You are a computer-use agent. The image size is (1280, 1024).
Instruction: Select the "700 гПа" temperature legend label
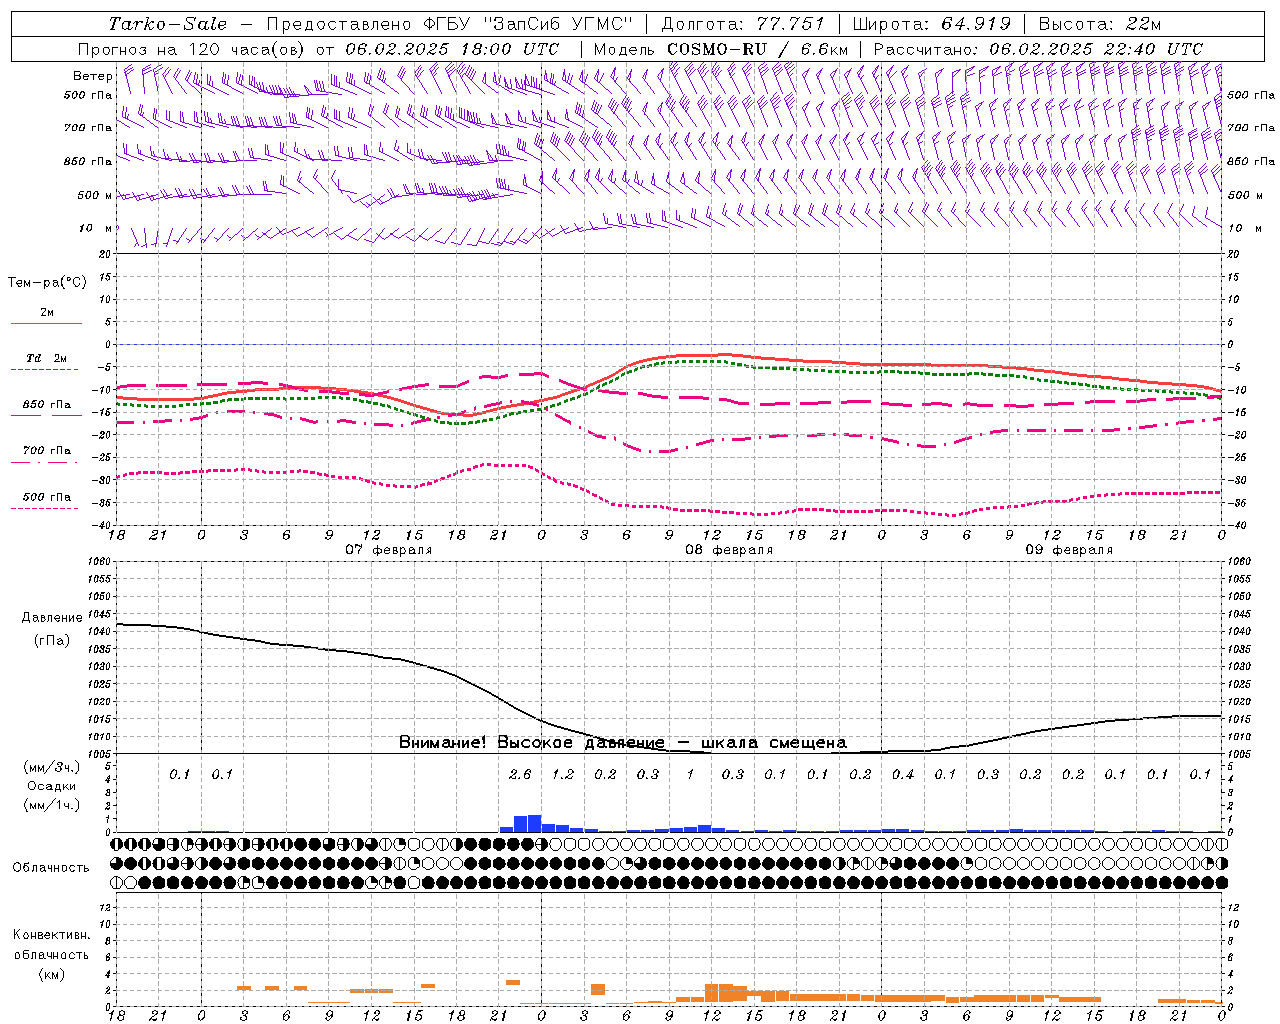click(x=47, y=450)
